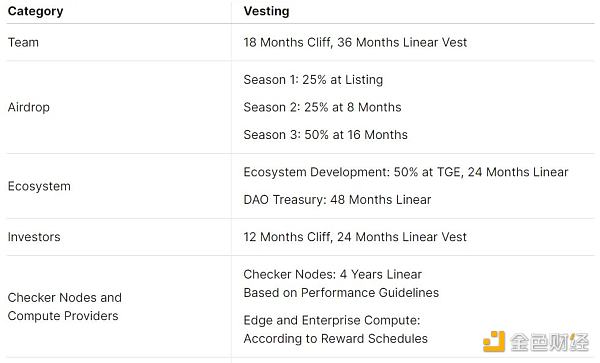Click Season 1: 25% at Listing line

[x=313, y=80]
